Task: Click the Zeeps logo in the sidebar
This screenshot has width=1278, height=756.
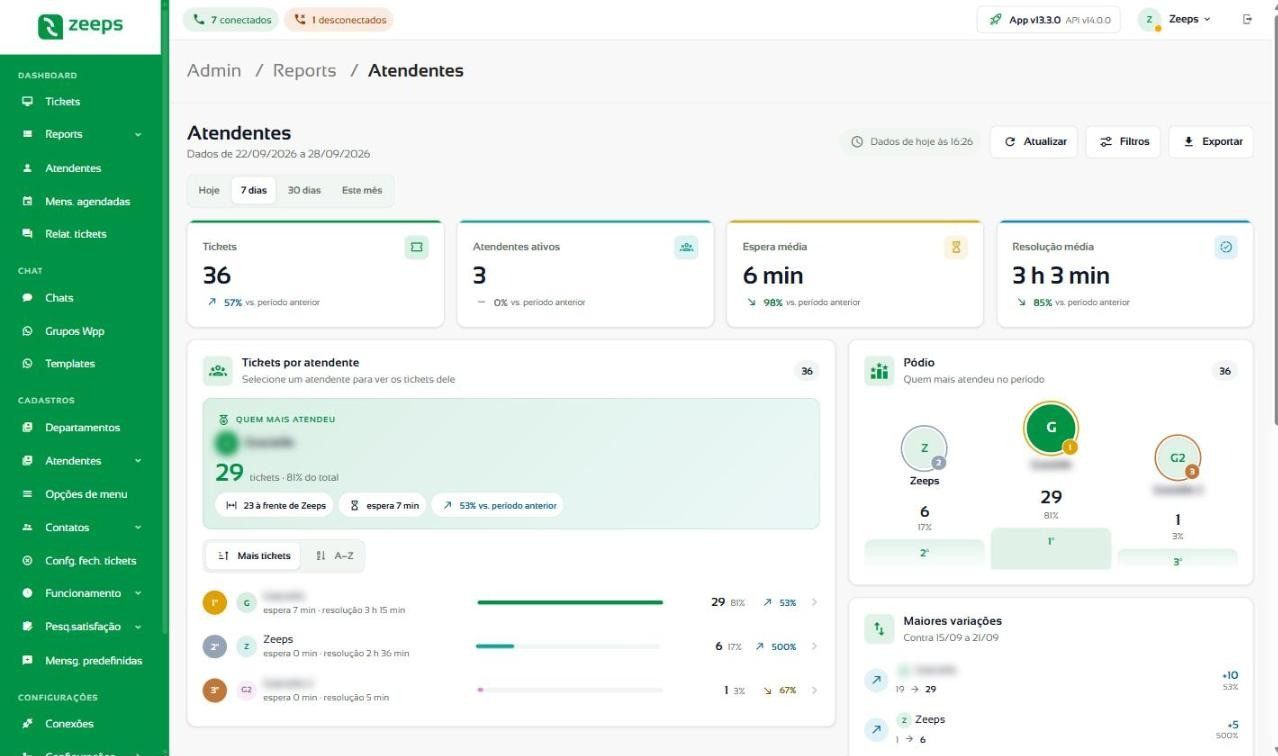Action: (80, 26)
